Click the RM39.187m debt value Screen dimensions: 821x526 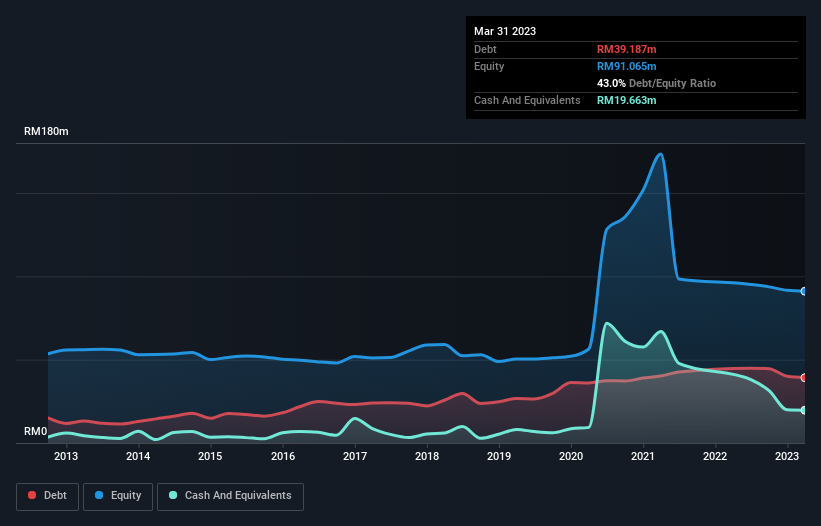point(626,49)
